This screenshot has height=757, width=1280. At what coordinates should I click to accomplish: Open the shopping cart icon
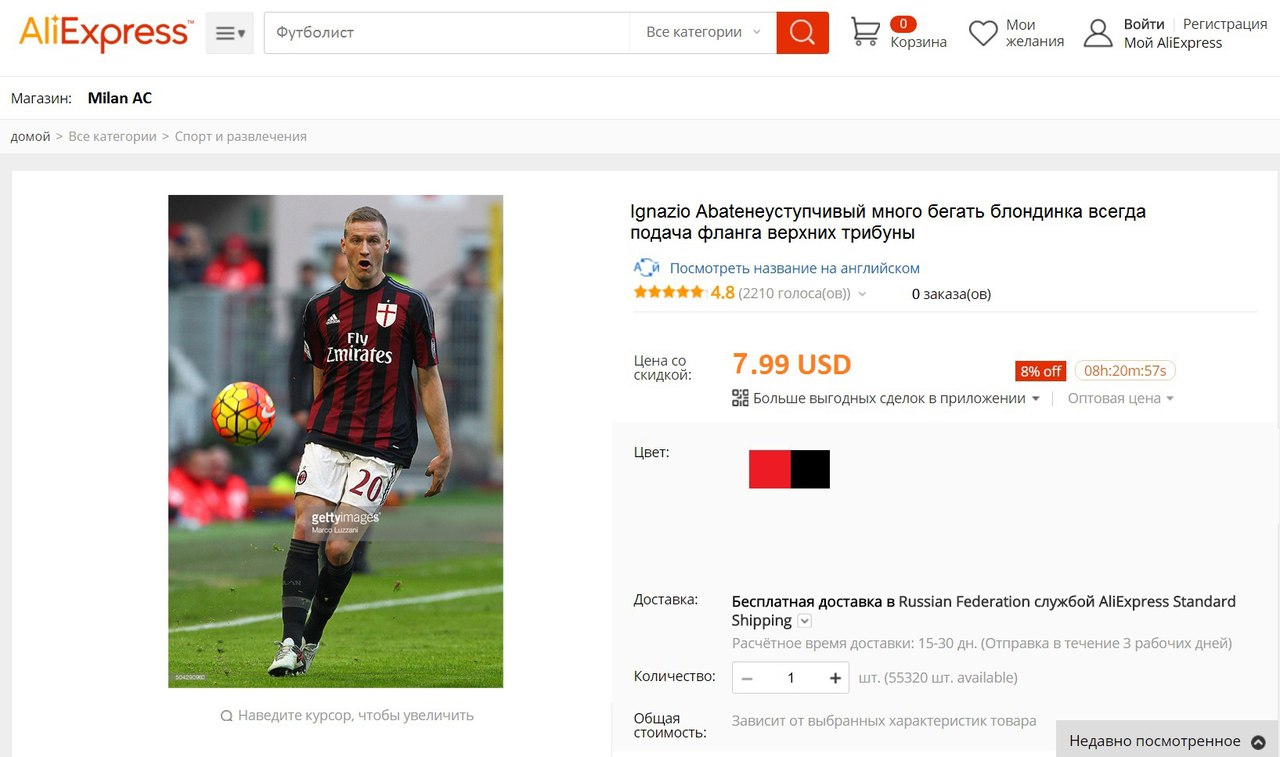865,32
